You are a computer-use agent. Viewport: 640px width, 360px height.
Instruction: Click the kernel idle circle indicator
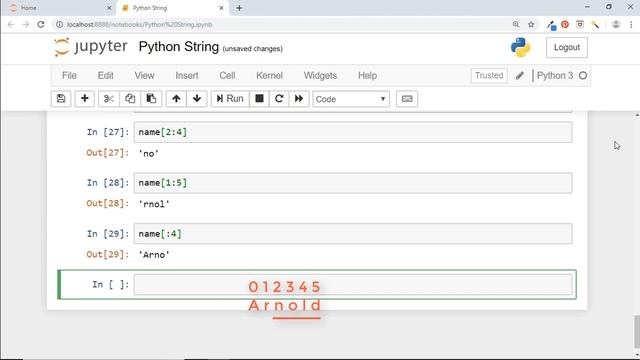583,76
